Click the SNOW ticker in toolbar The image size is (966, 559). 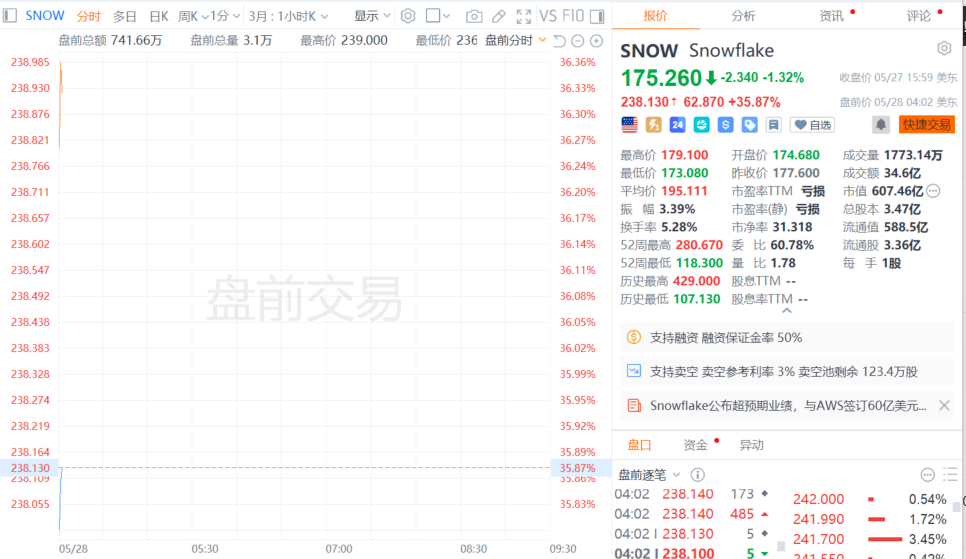pyautogui.click(x=45, y=15)
